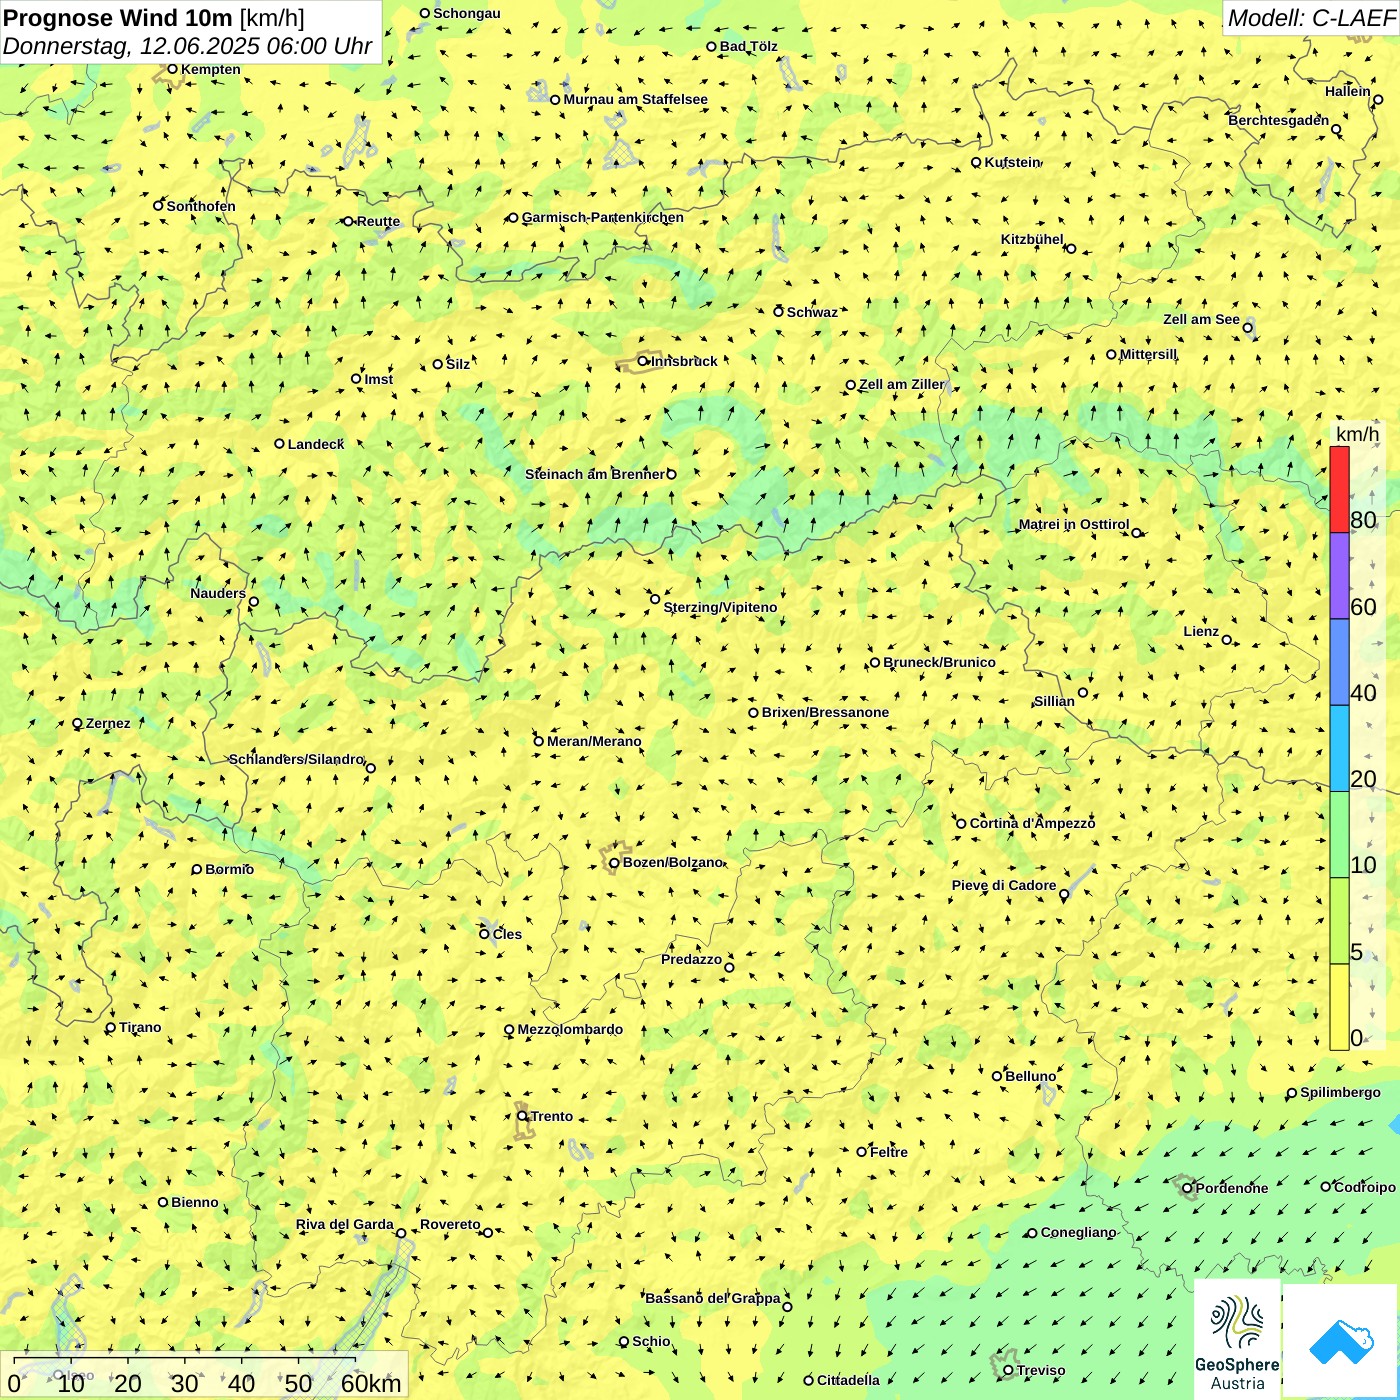The height and width of the screenshot is (1400, 1400).
Task: Click the Riva del Garda label
Action: (x=344, y=1224)
